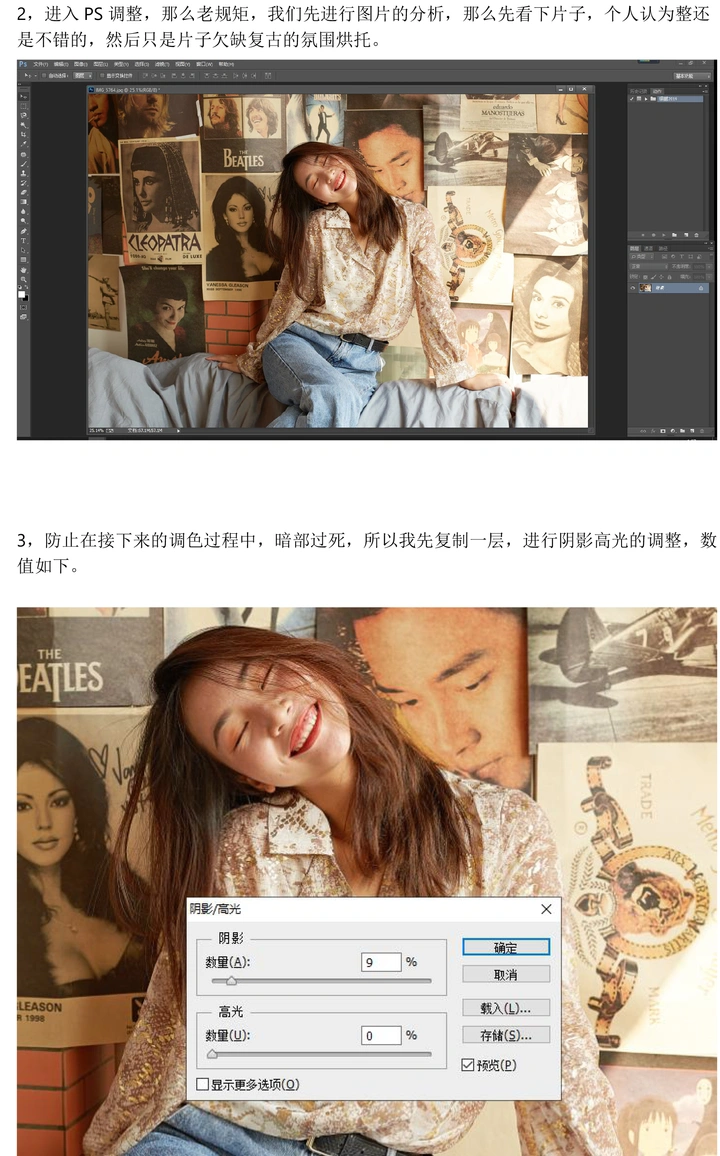The image size is (720, 1156).
Task: Toggle the 显示变换控件 checkbox
Action: click(102, 75)
